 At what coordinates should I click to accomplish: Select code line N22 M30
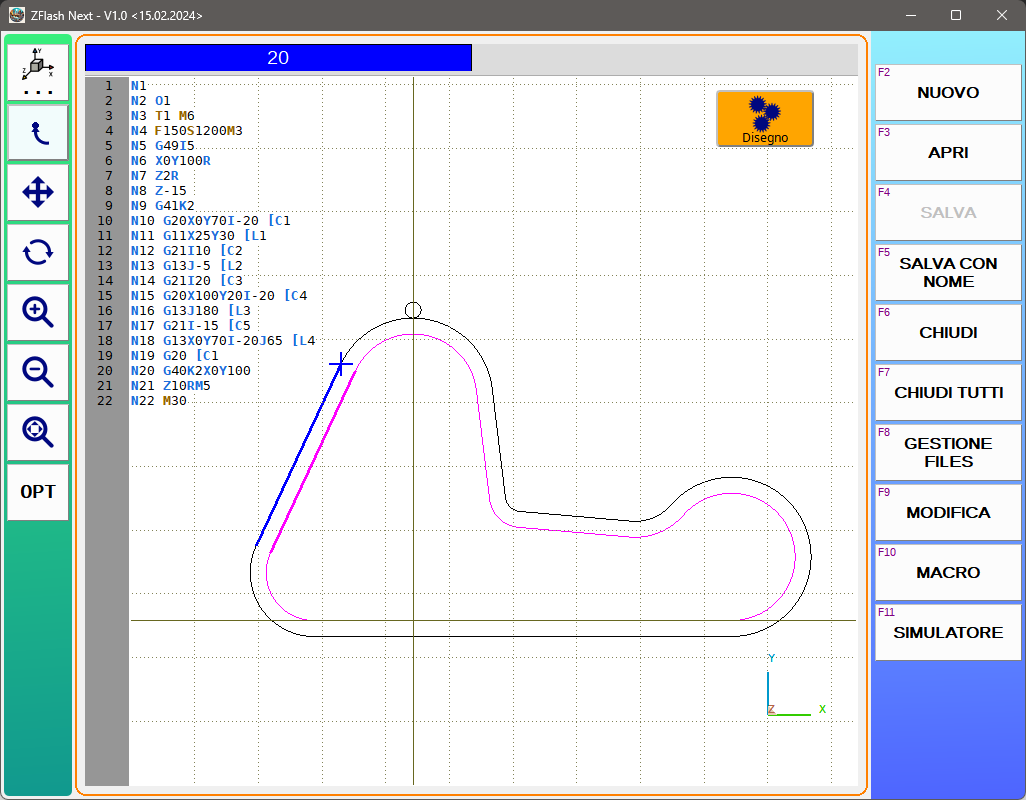point(160,401)
